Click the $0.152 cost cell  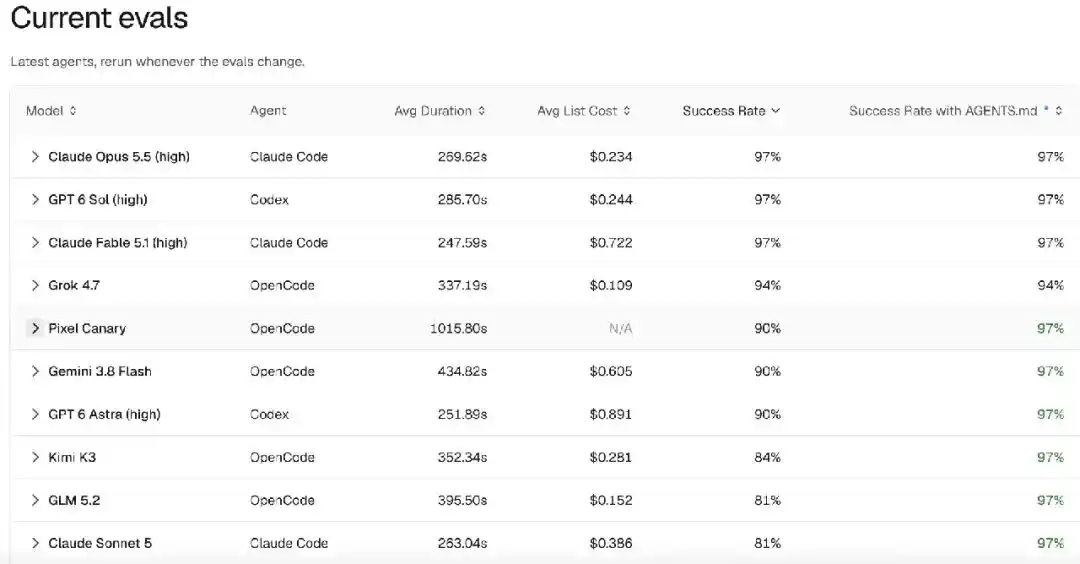610,500
